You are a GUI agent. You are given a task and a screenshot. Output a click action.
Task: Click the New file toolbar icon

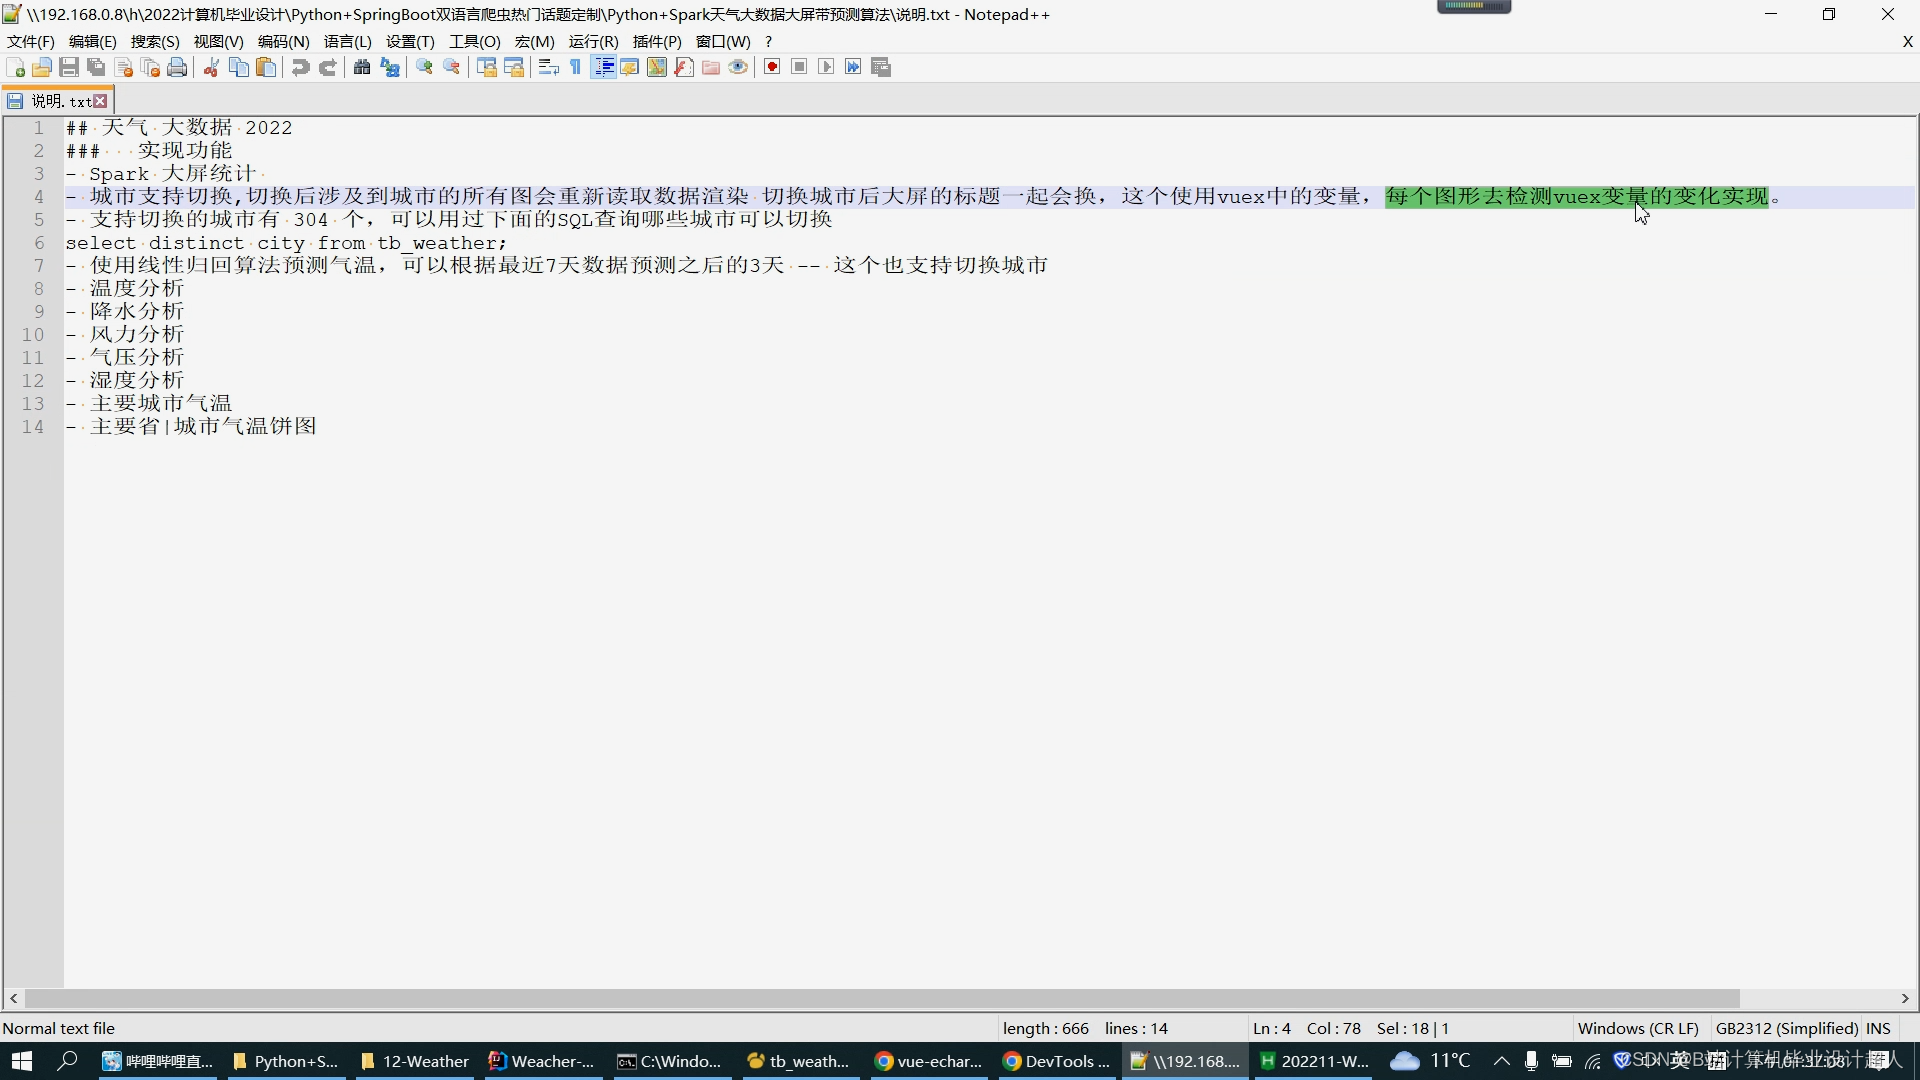coord(15,67)
